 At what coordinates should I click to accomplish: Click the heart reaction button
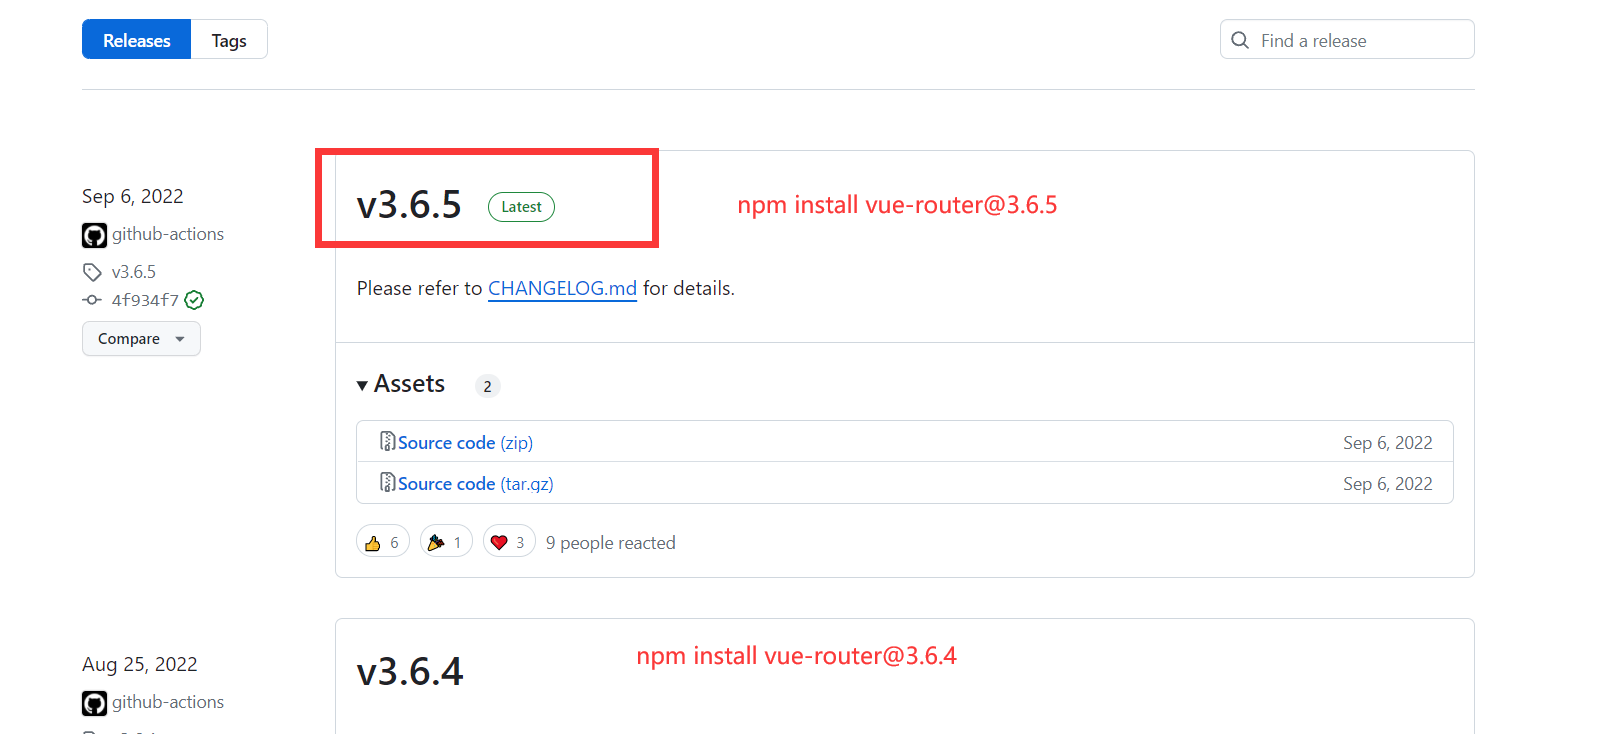coord(509,542)
